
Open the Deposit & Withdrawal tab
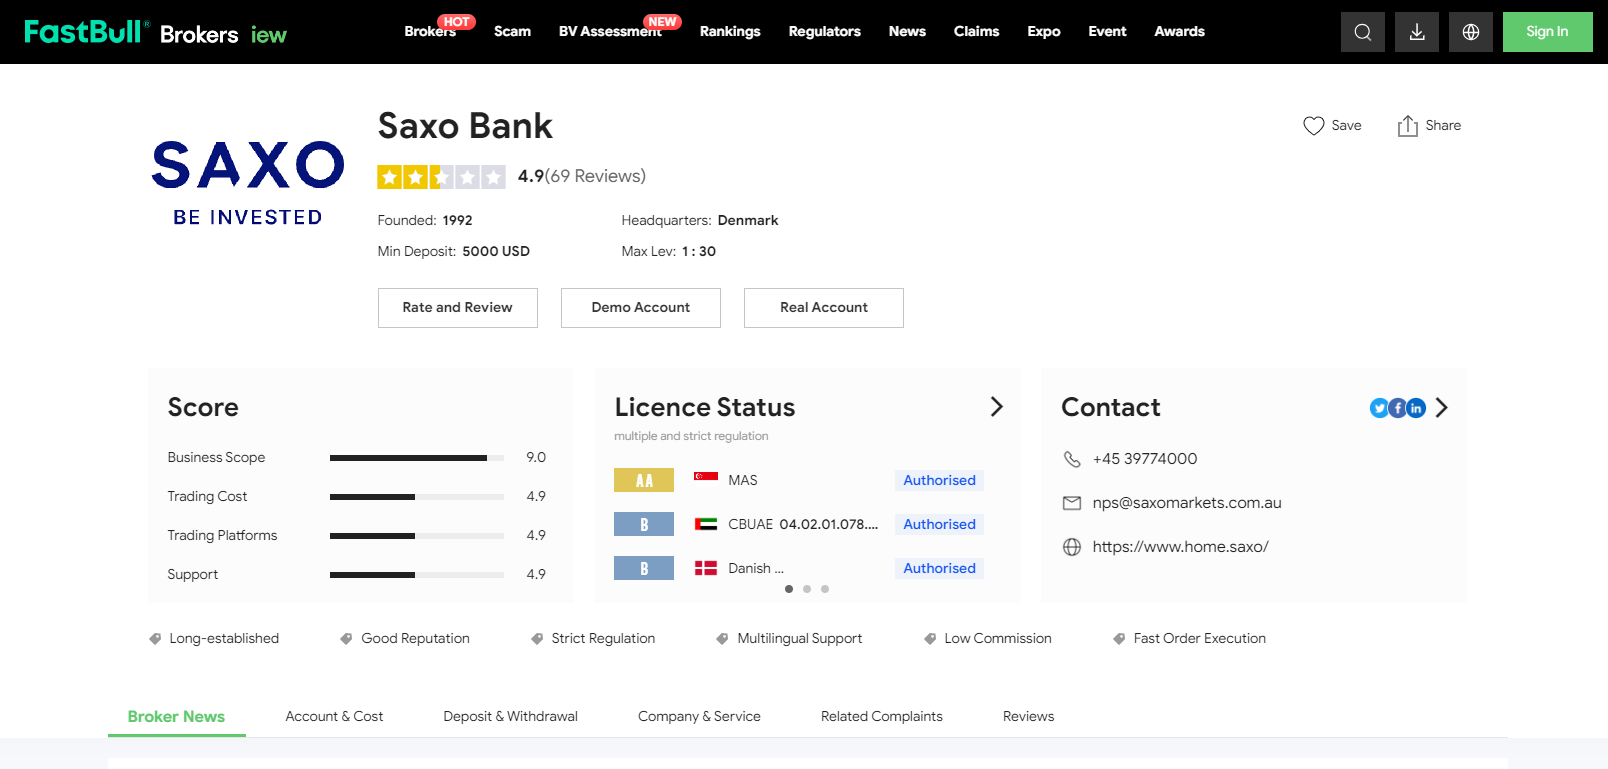(510, 717)
